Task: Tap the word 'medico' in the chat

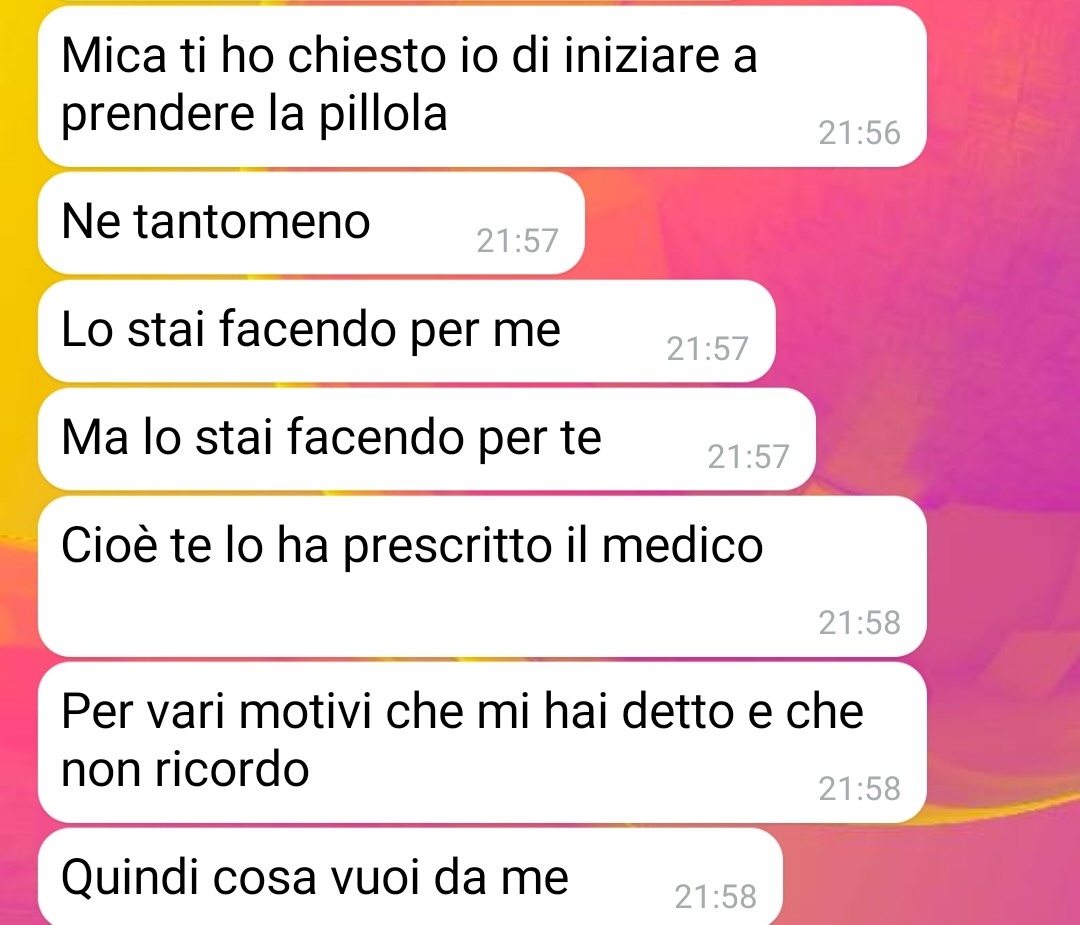Action: click(683, 545)
